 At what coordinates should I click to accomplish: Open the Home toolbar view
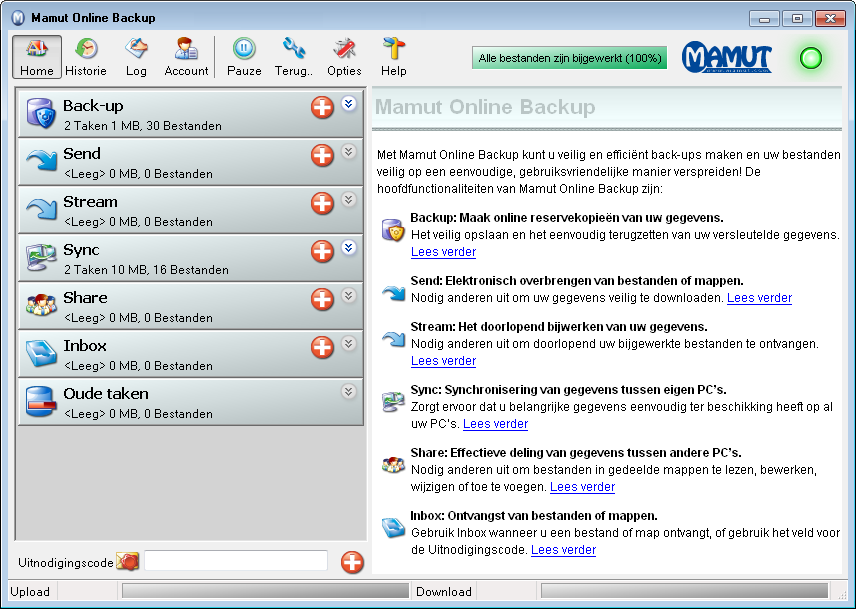[x=37, y=57]
